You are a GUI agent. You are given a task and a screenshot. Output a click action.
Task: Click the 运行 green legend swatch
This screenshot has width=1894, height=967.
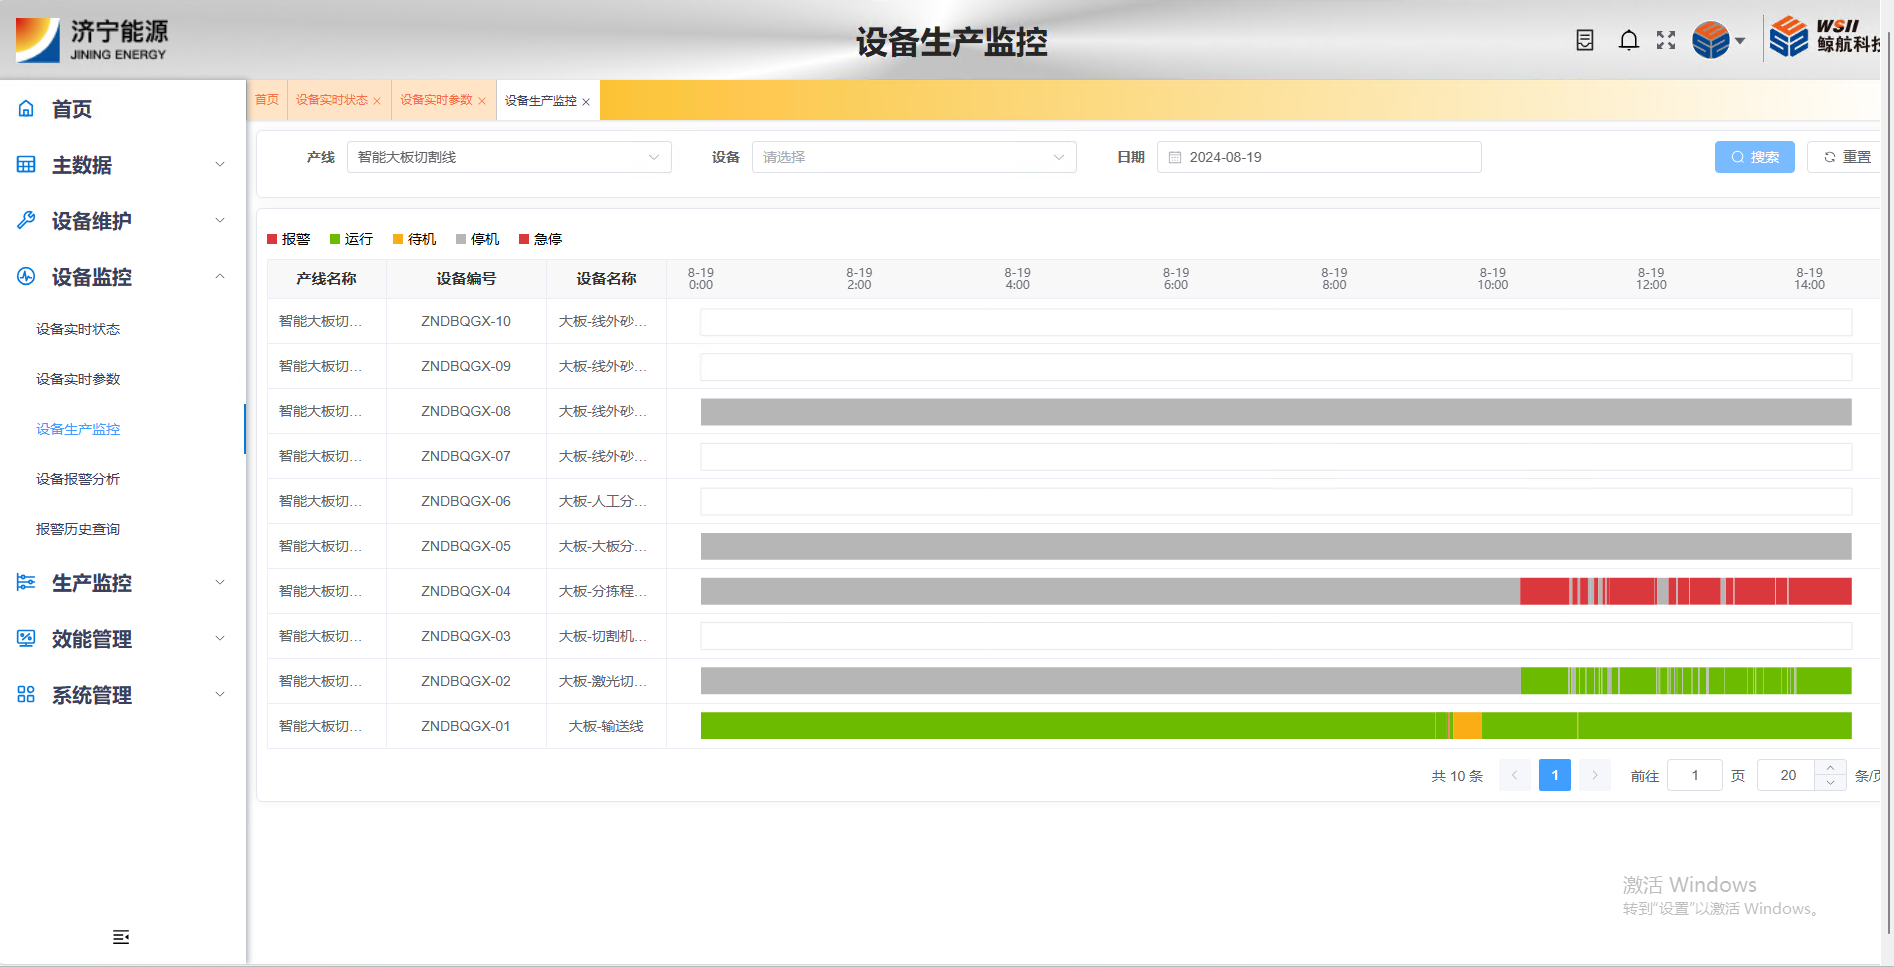(335, 239)
